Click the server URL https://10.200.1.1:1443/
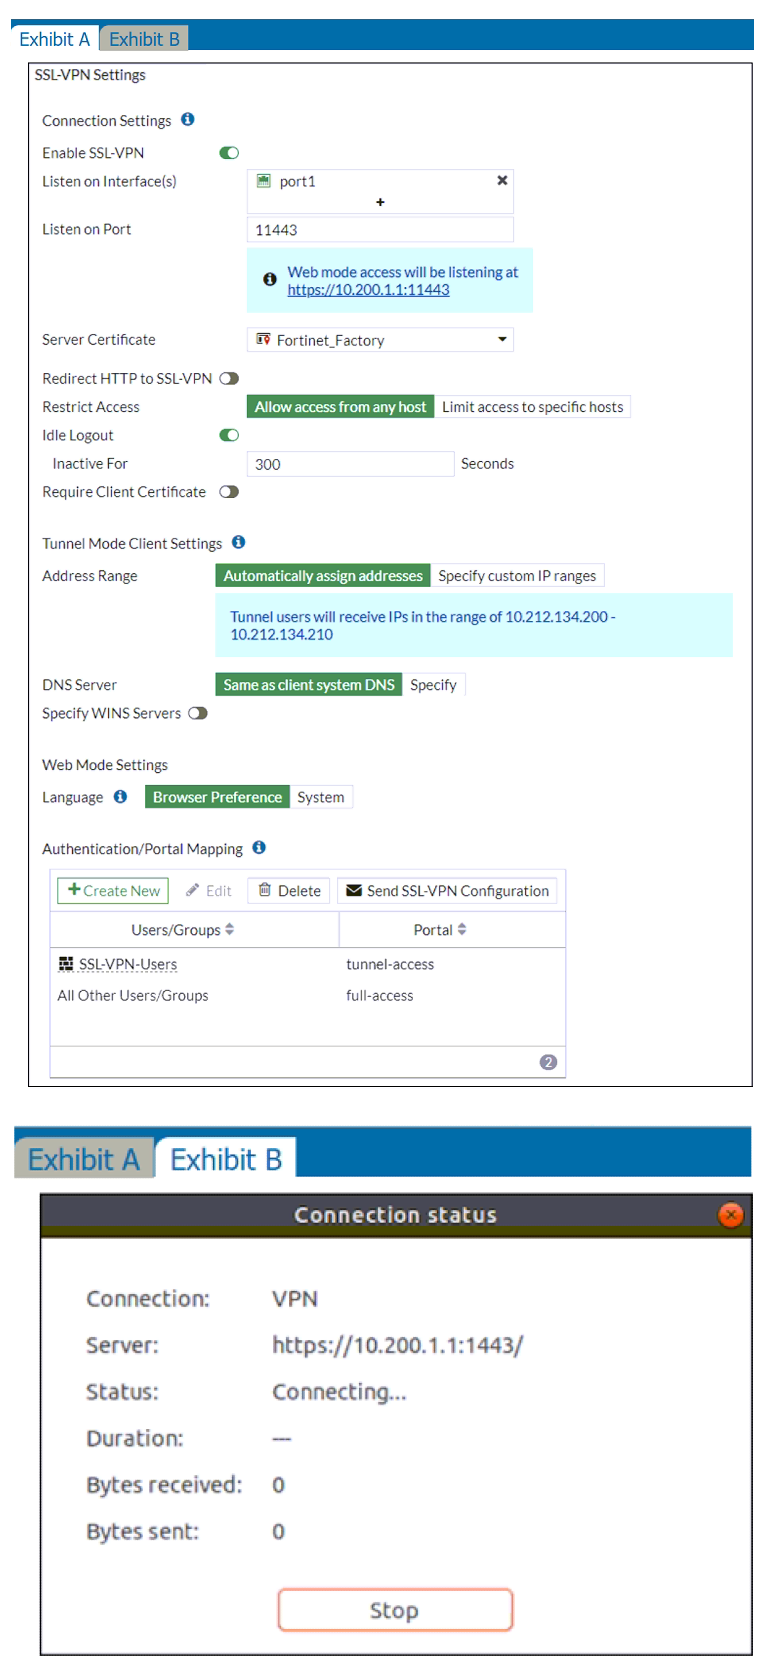This screenshot has height=1675, width=772. click(x=397, y=1345)
